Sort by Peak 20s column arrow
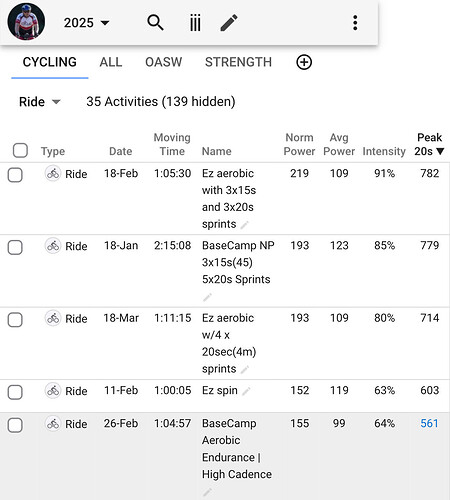 point(440,151)
